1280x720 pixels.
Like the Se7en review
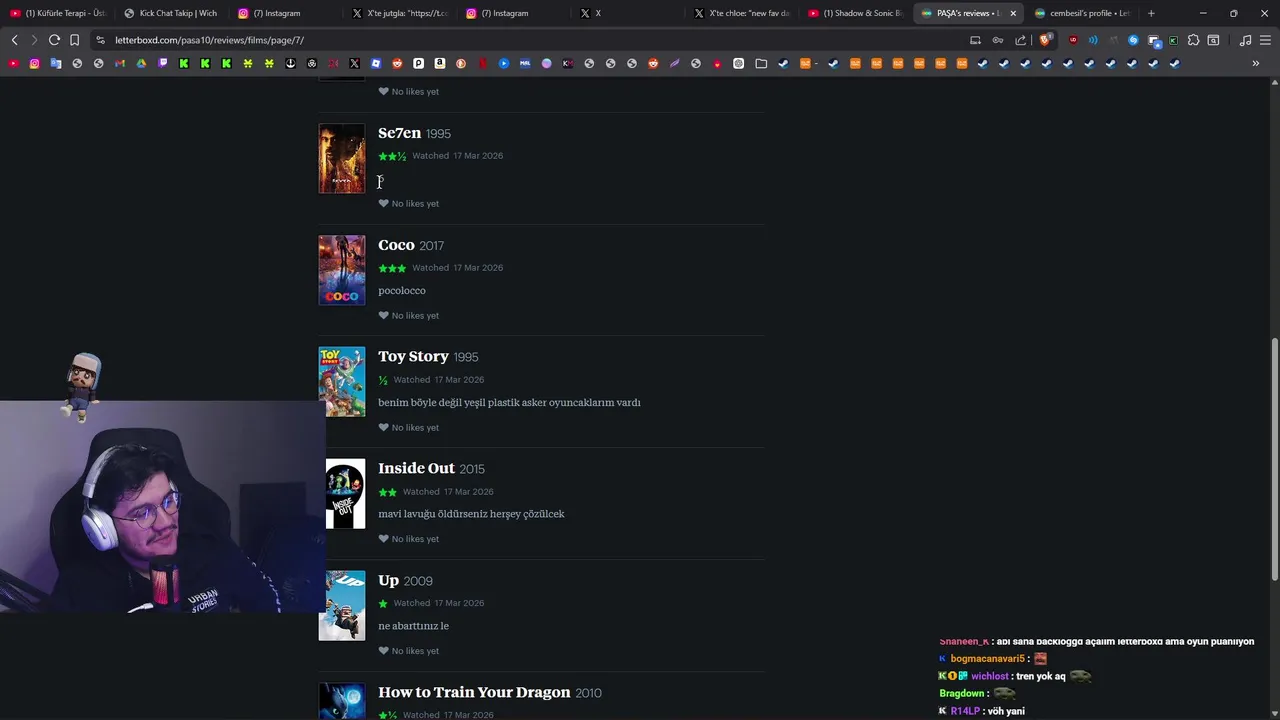pyautogui.click(x=383, y=203)
